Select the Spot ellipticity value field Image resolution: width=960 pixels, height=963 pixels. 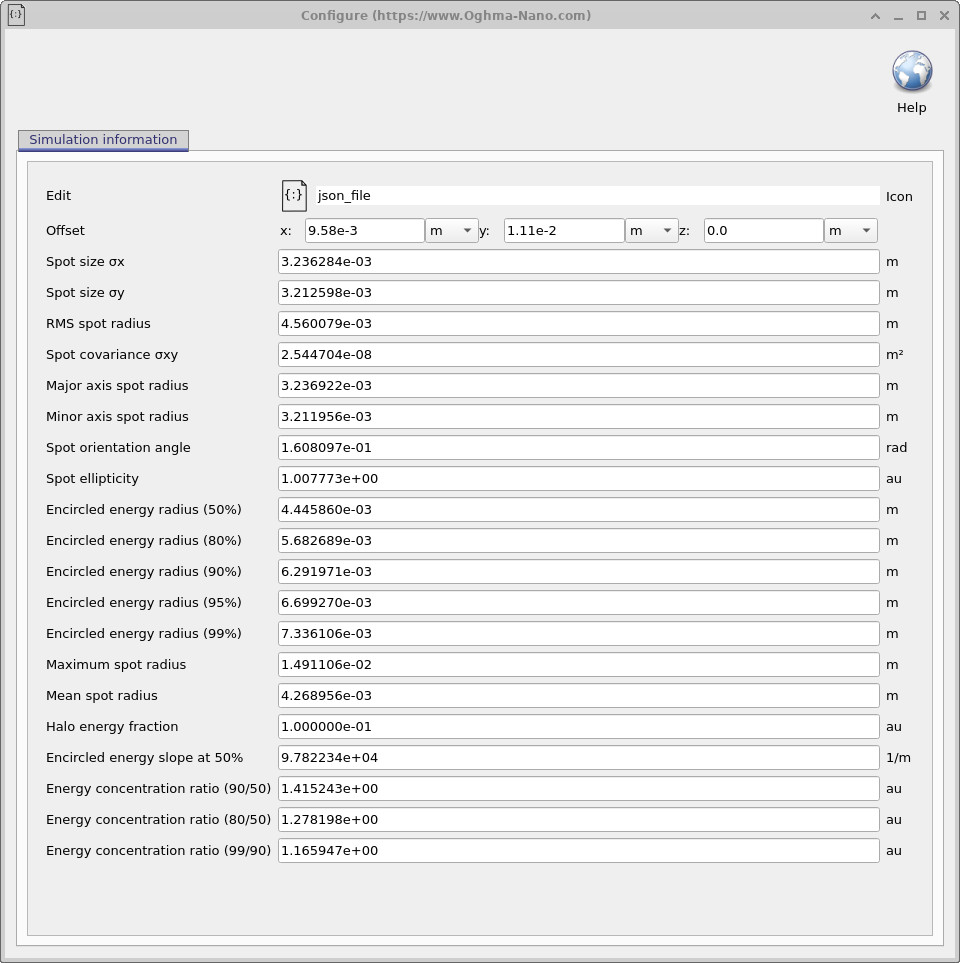pos(577,478)
